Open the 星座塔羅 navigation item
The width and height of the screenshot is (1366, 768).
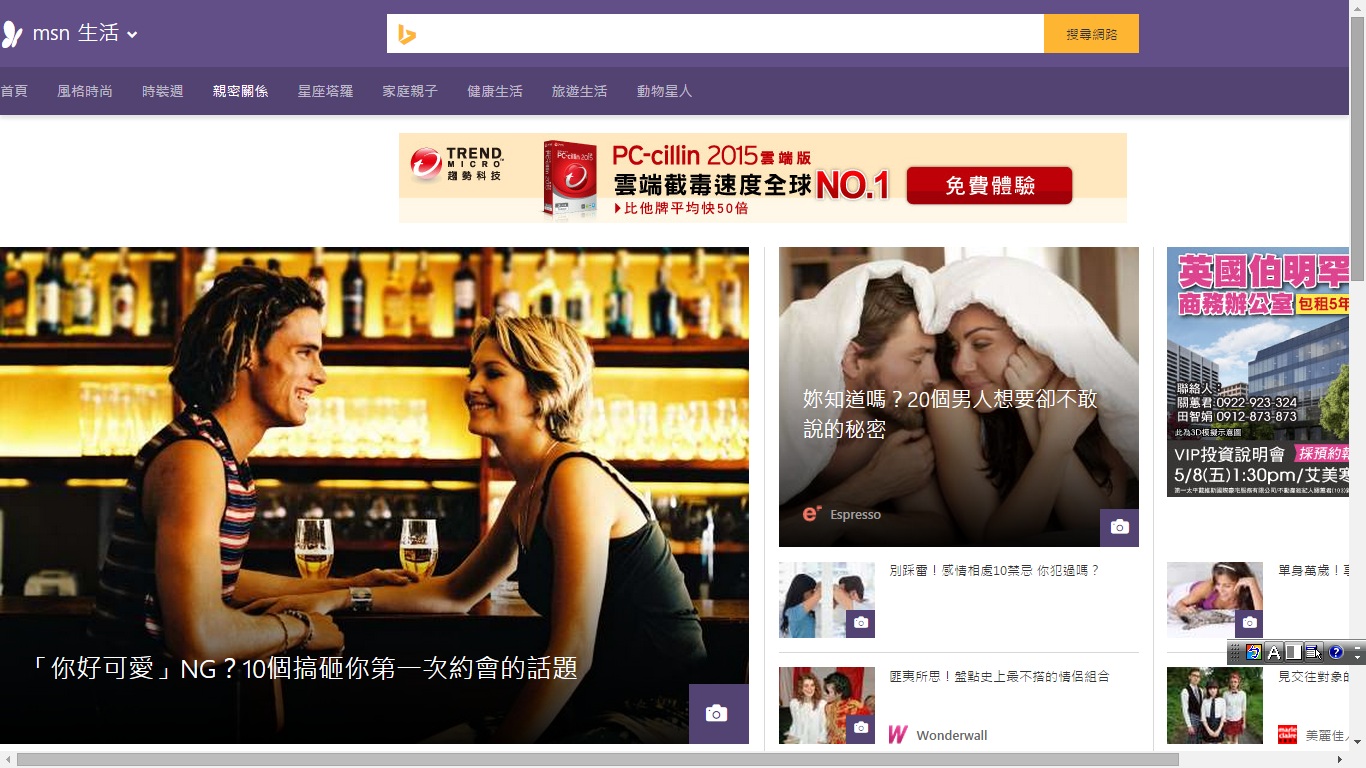click(x=325, y=91)
